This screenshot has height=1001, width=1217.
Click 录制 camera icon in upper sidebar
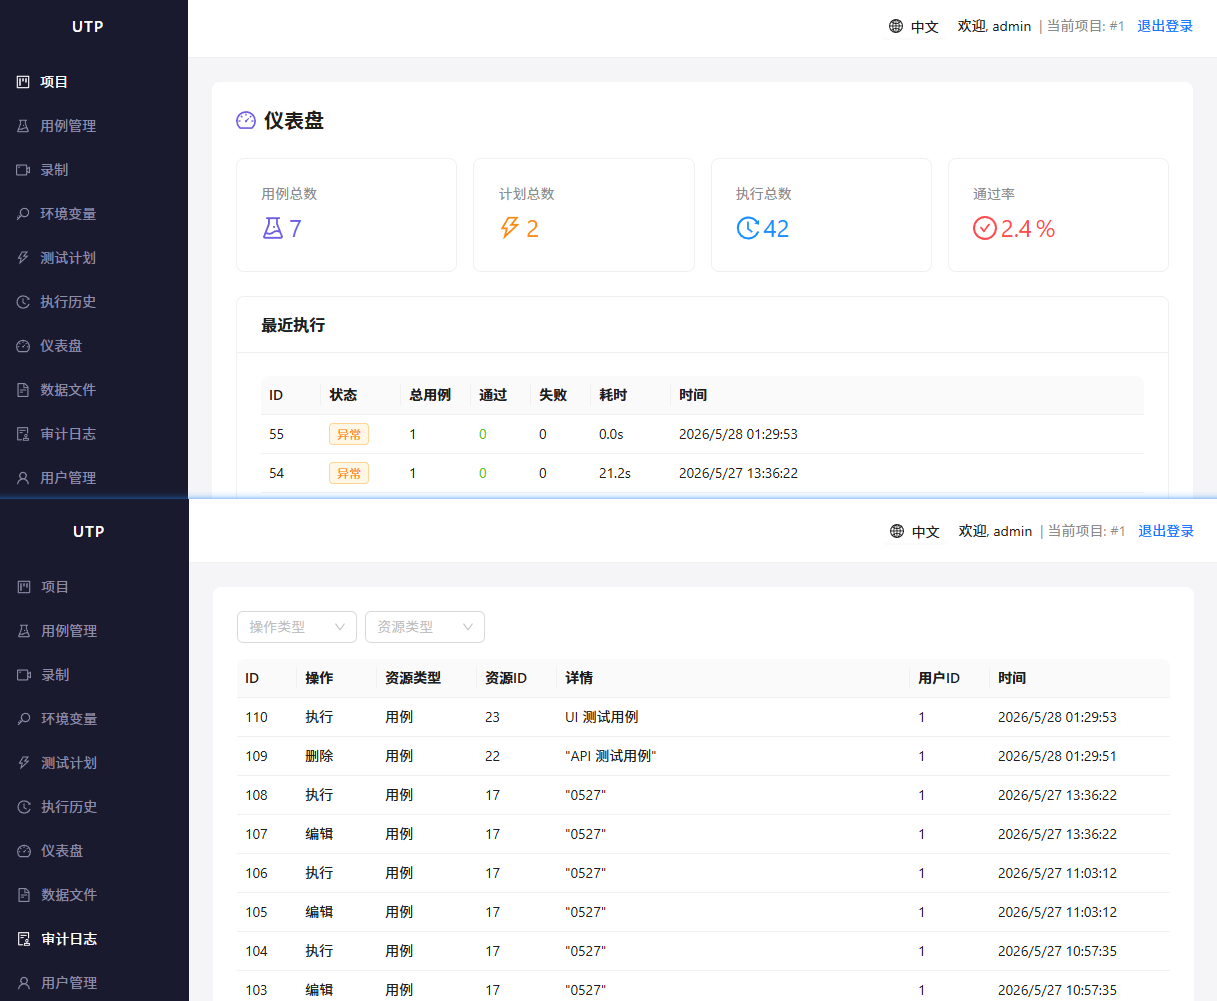23,170
